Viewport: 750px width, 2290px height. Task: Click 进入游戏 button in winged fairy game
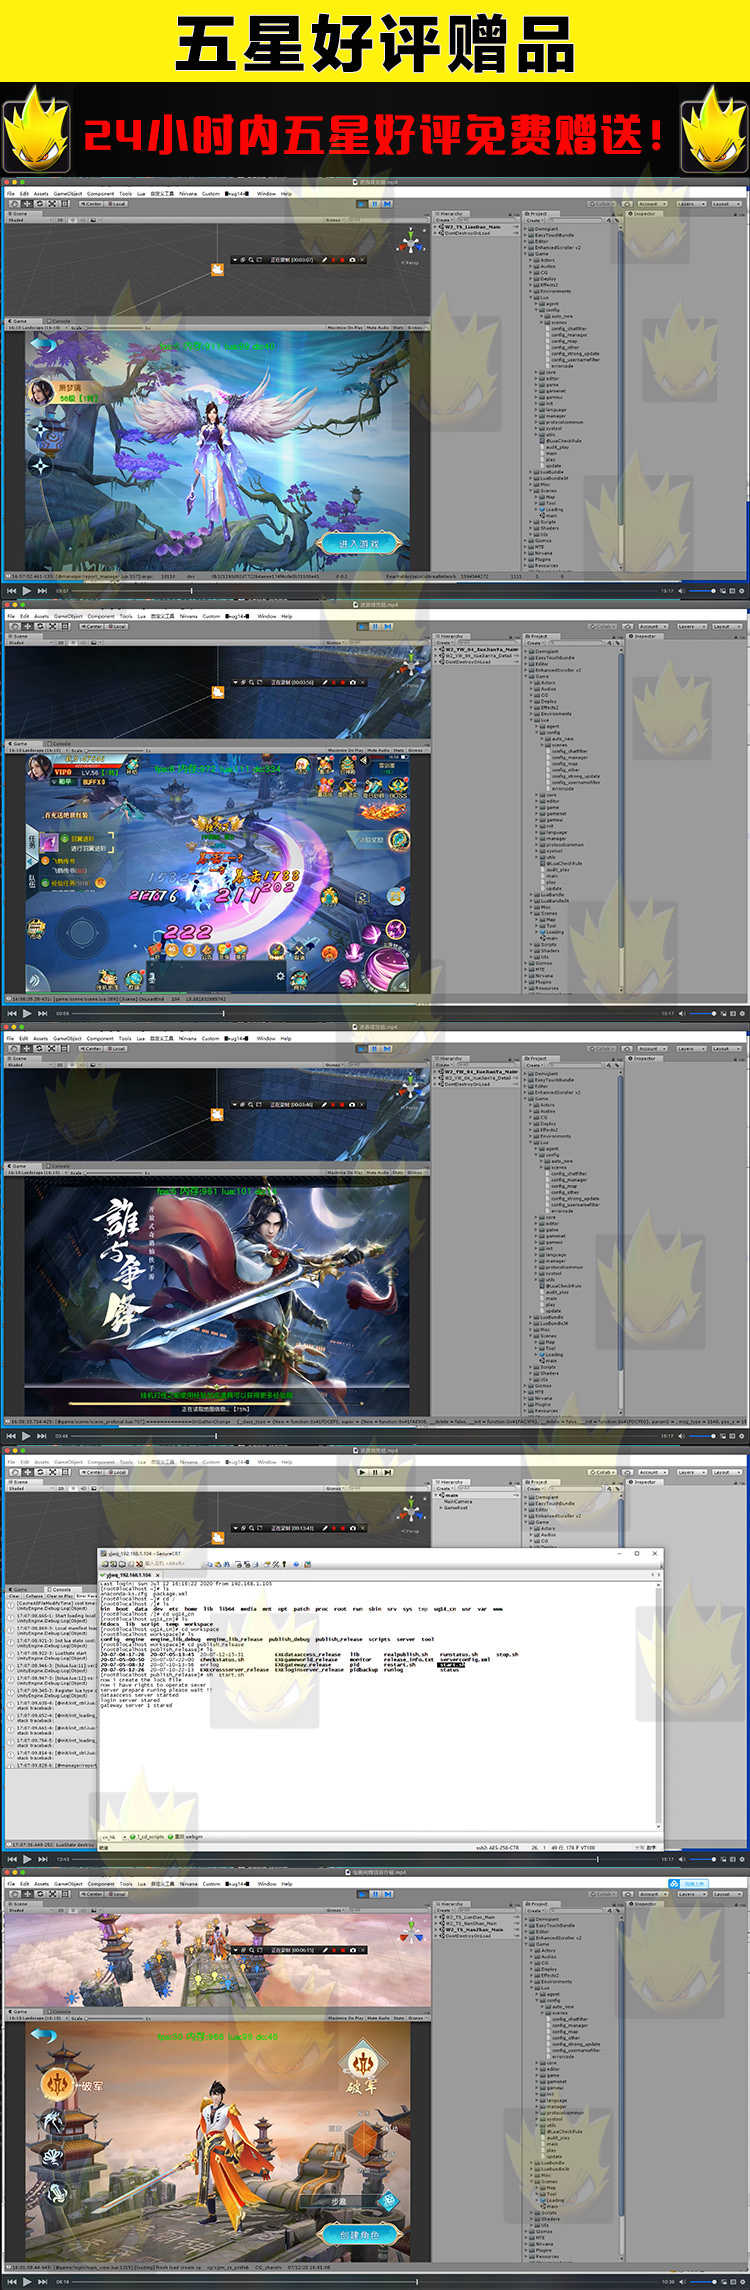360,544
